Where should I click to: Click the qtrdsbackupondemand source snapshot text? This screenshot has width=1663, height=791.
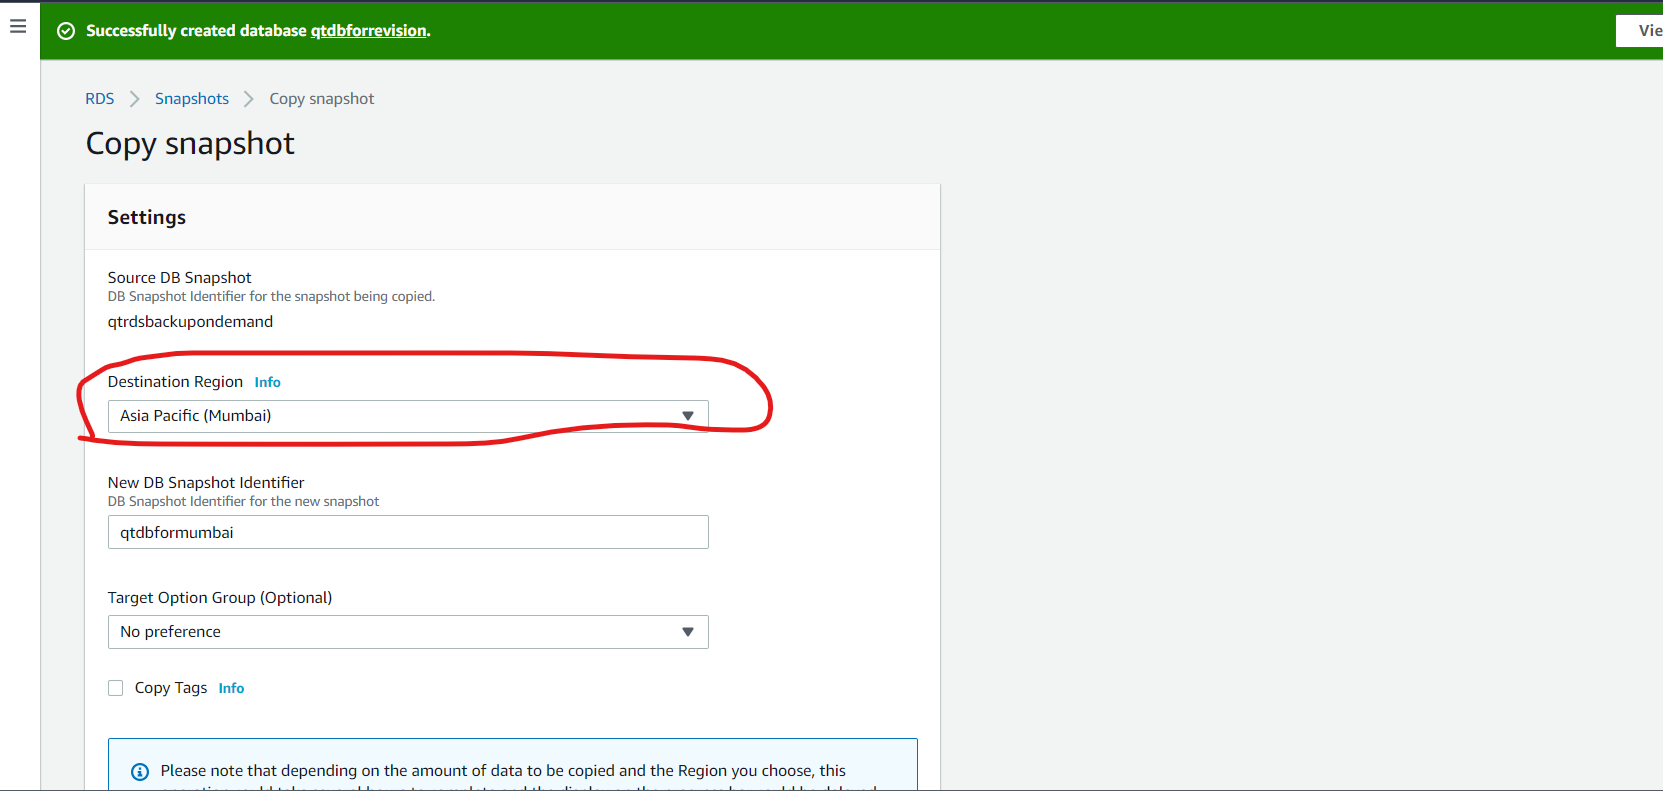[x=190, y=322]
